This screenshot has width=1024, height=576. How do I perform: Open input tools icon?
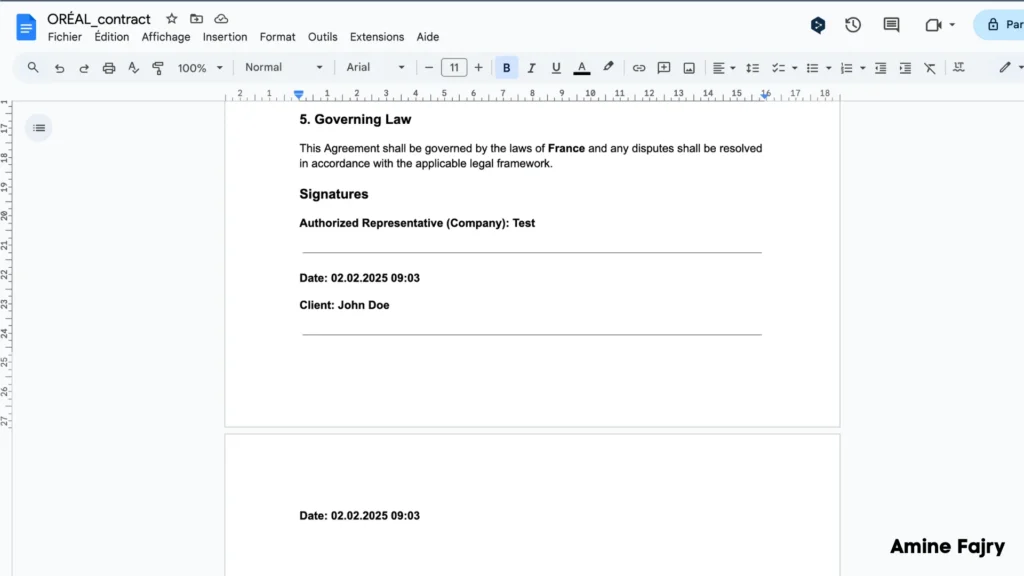coord(959,67)
